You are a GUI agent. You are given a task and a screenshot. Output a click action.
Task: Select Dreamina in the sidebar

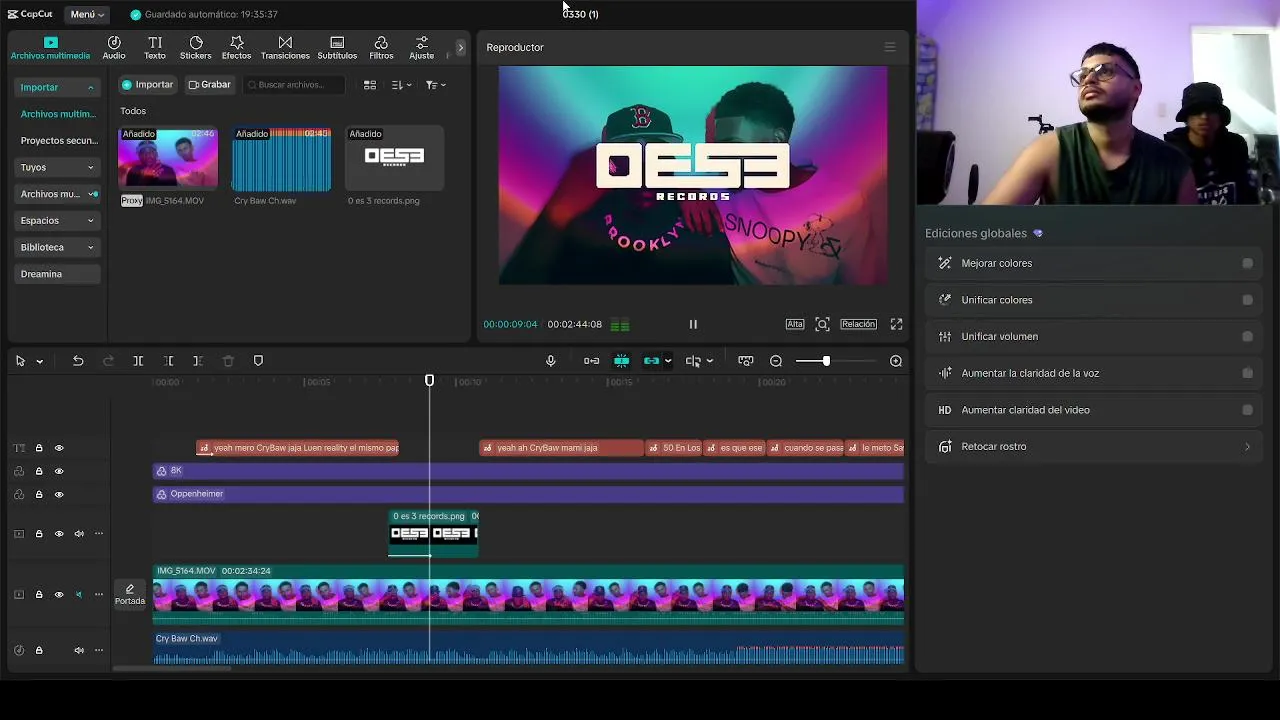point(58,274)
